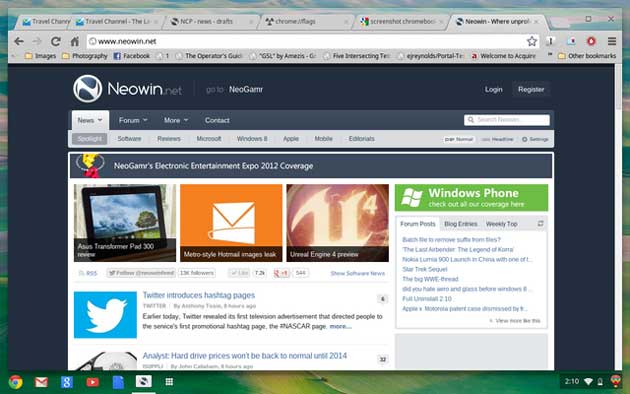The width and height of the screenshot is (630, 394).
Task: Open the Twitter introduces hashtag pages article
Action: point(199,295)
